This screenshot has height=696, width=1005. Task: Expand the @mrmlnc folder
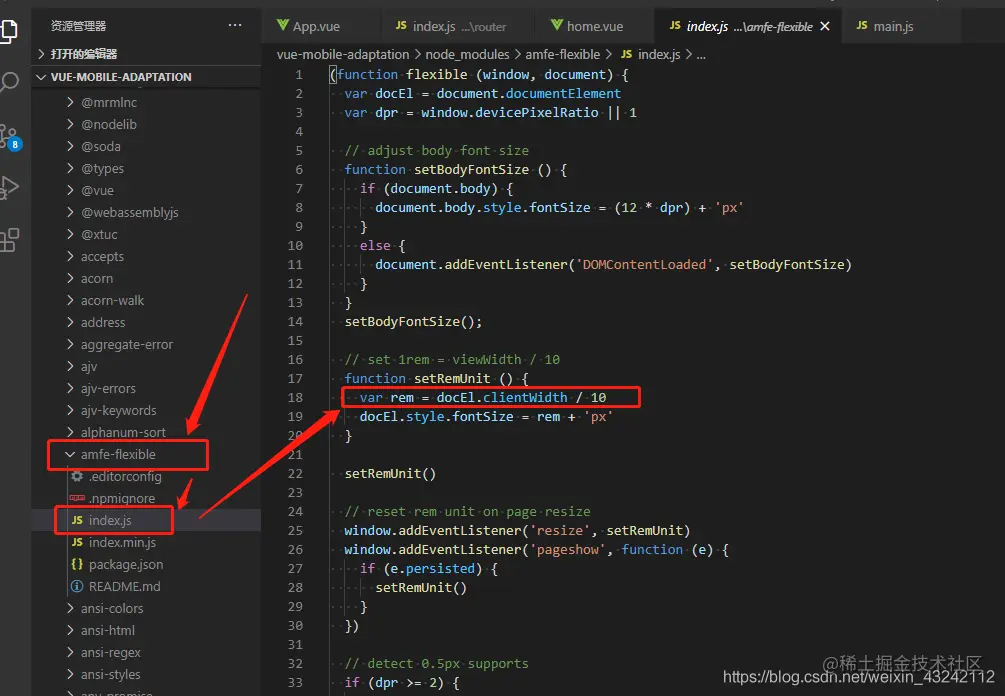146,103
